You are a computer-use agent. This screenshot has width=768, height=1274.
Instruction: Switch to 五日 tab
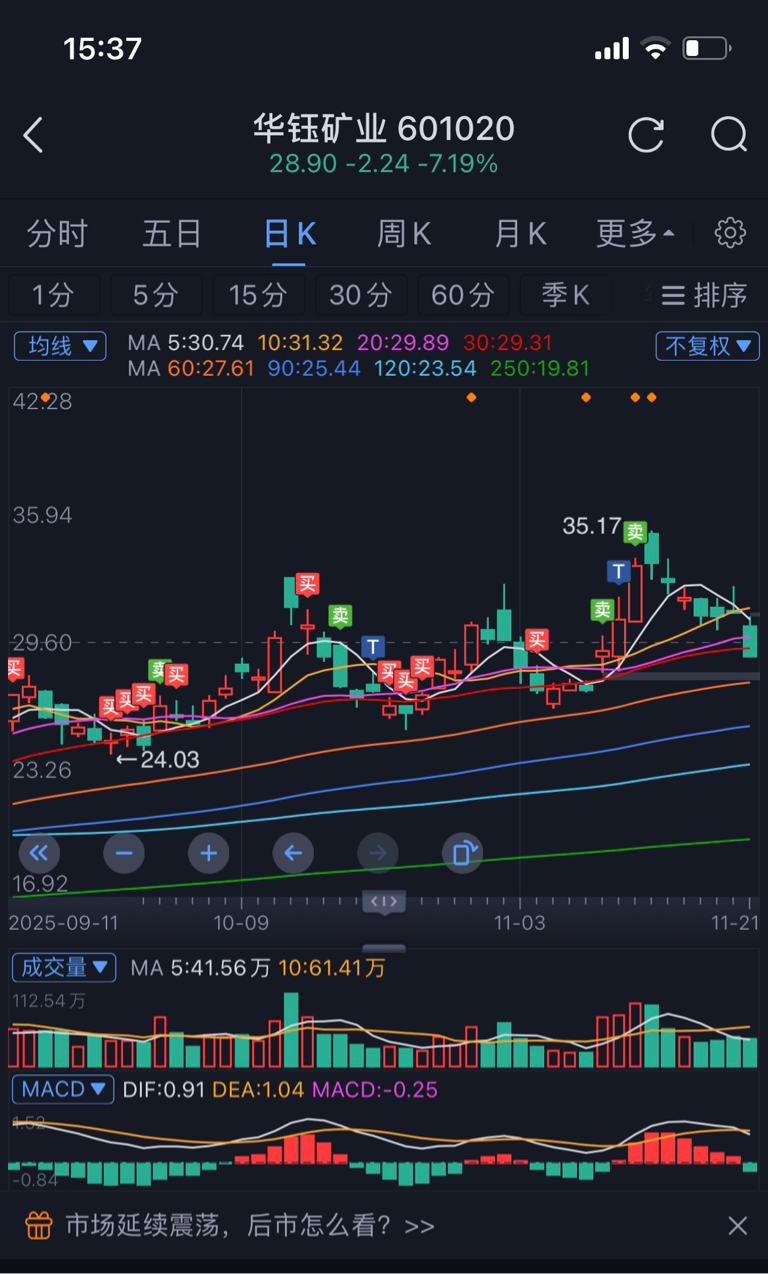pos(172,234)
